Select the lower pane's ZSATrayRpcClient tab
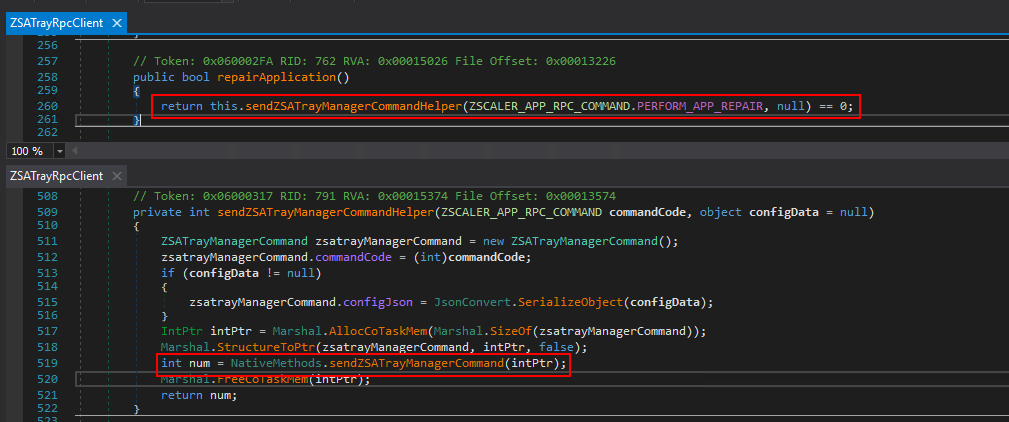This screenshot has height=422, width=1009. (57, 176)
